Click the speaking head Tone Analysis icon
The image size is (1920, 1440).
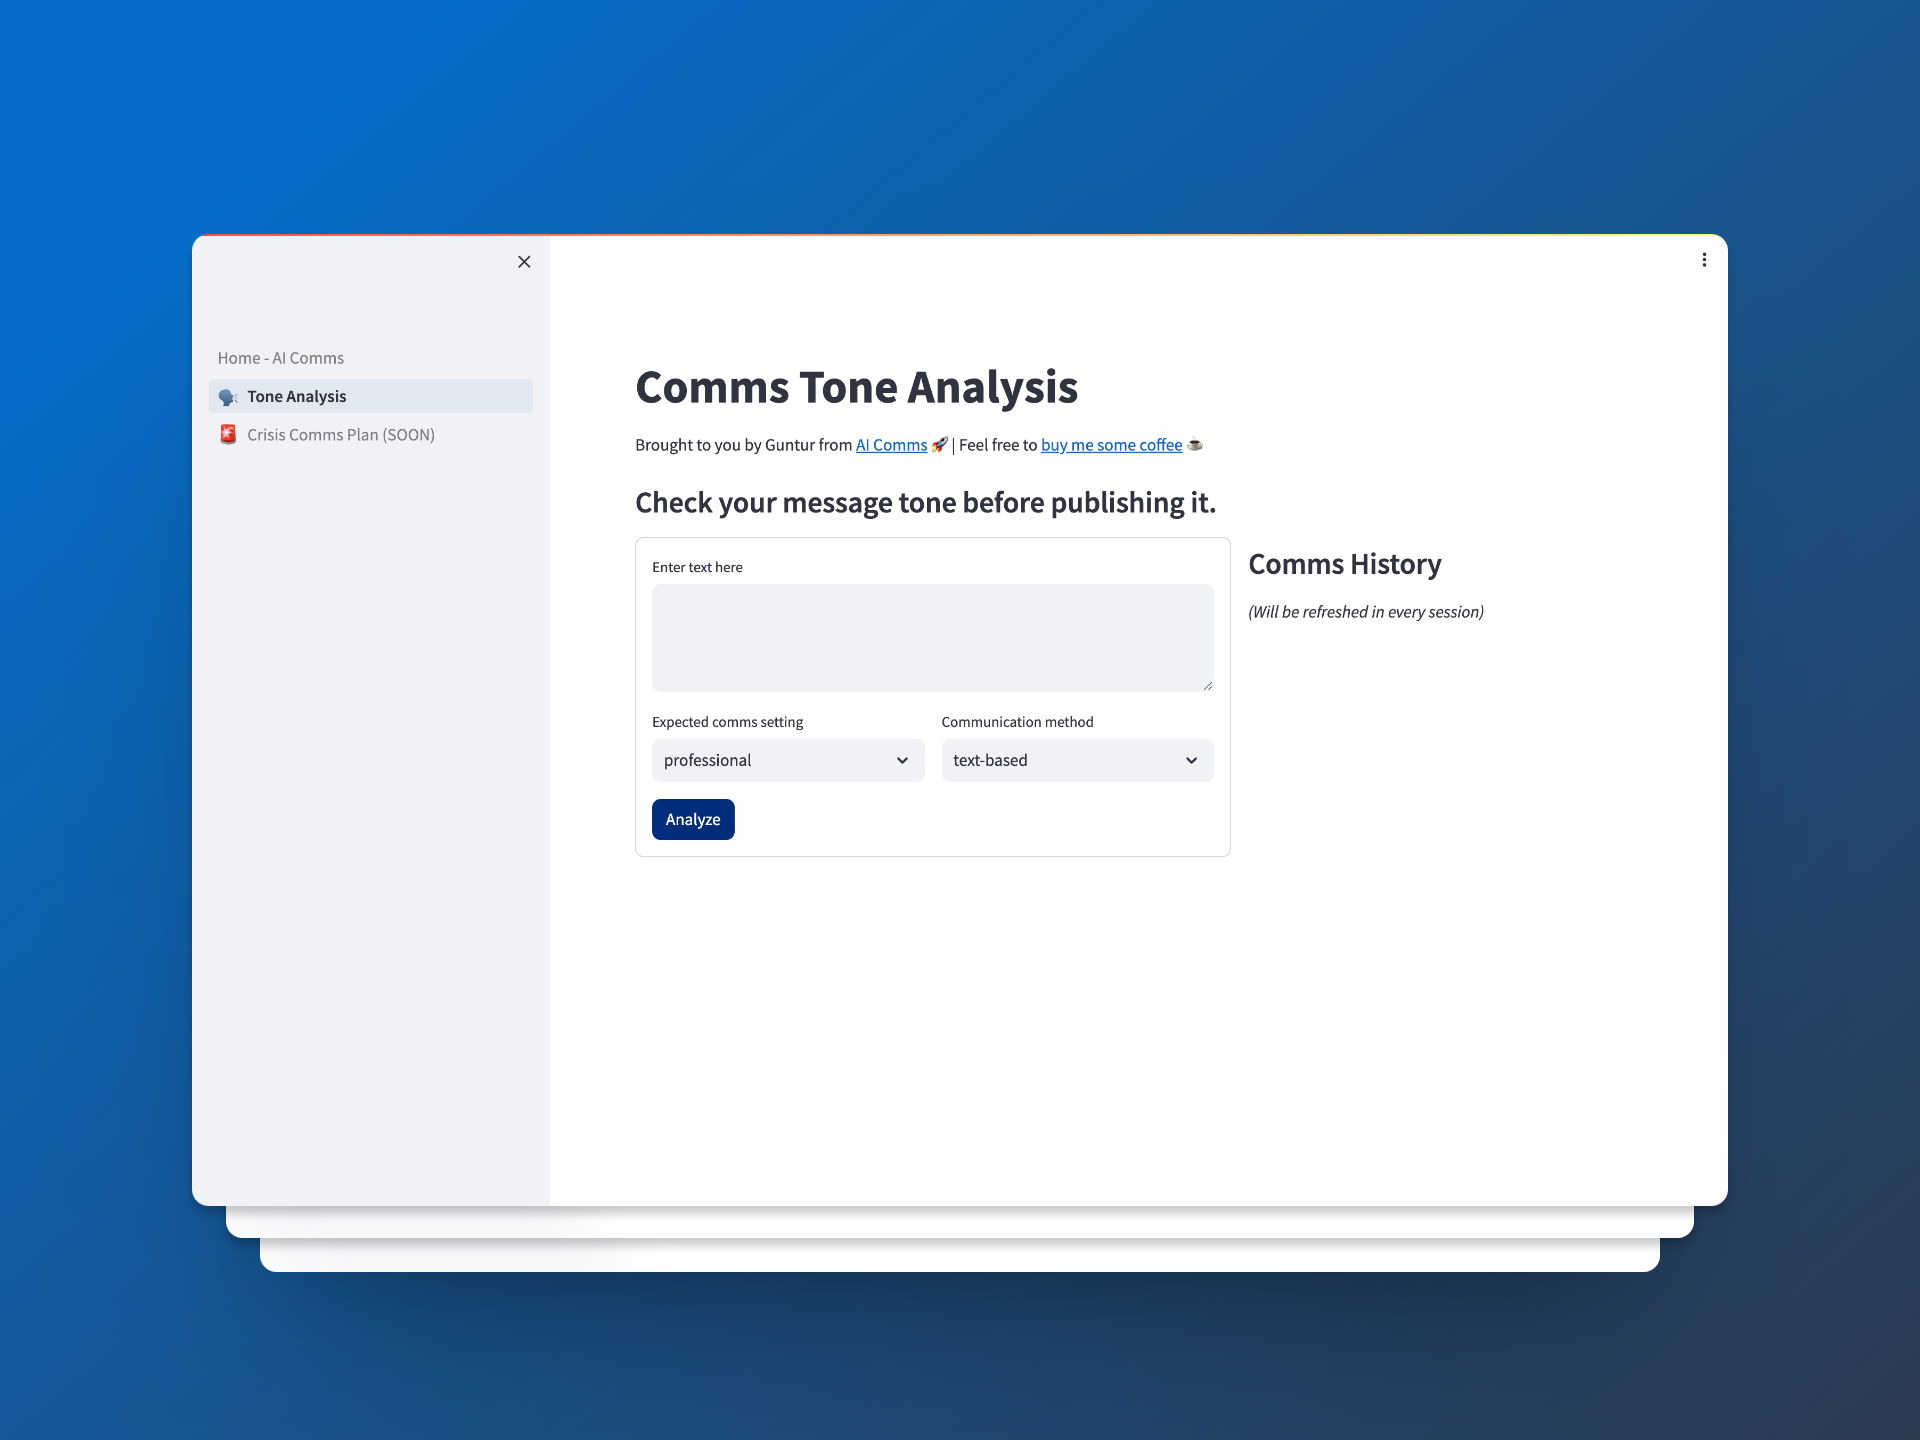point(228,397)
